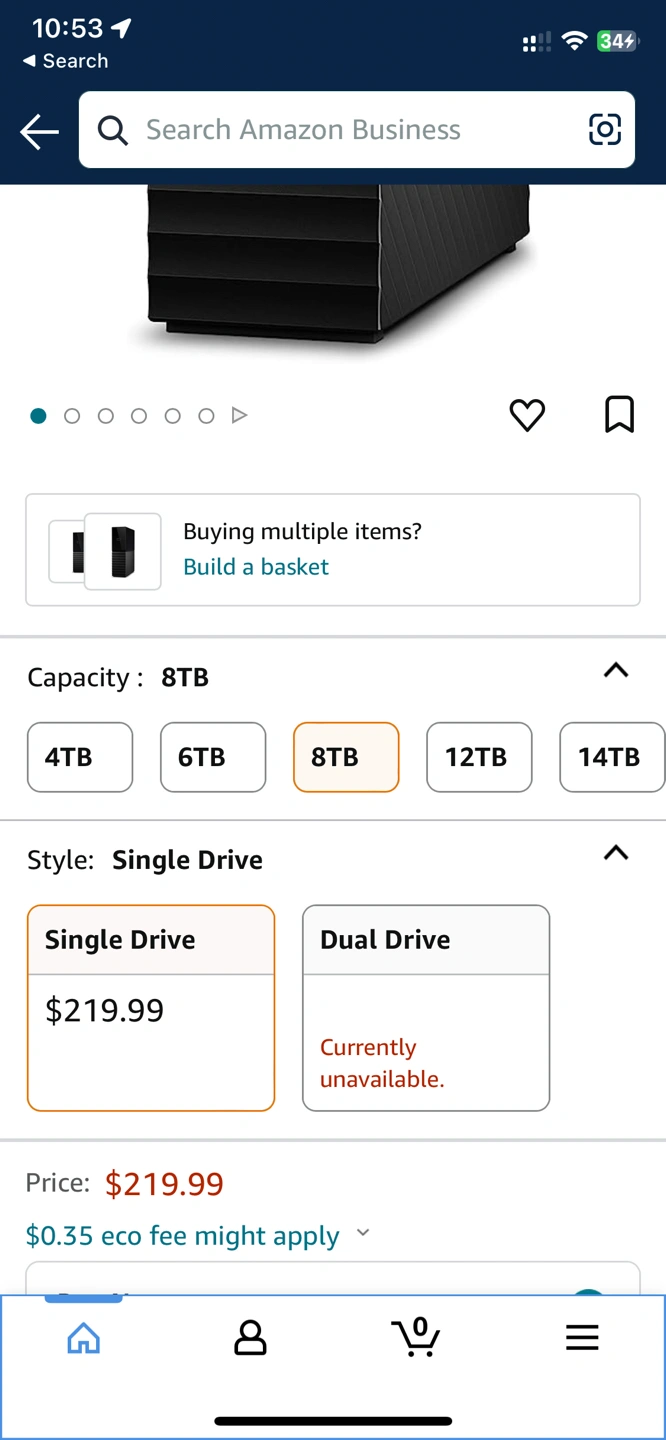Open the Home tab icon

click(x=84, y=1338)
